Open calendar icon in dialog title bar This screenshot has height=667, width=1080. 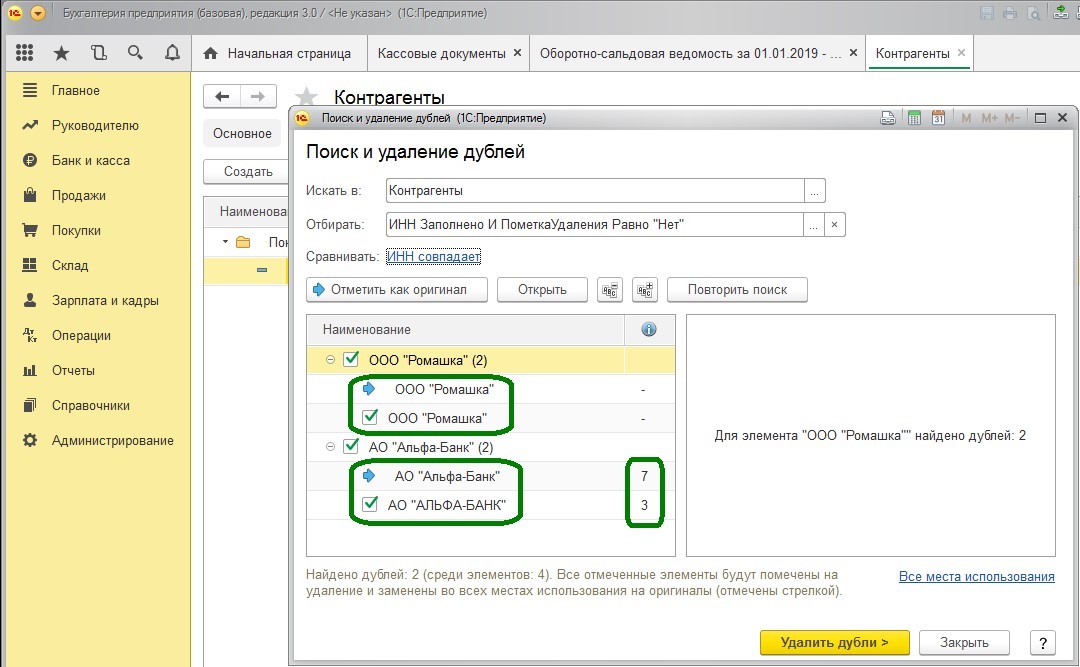point(938,118)
